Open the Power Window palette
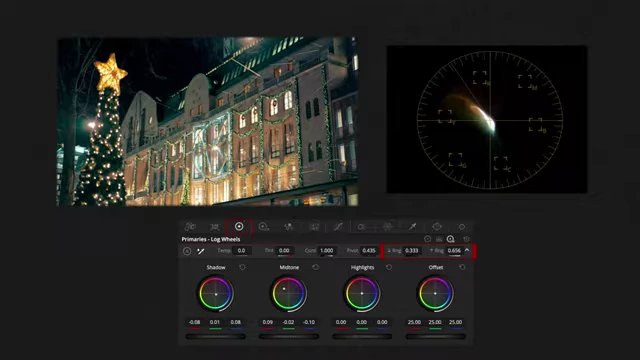 point(437,227)
